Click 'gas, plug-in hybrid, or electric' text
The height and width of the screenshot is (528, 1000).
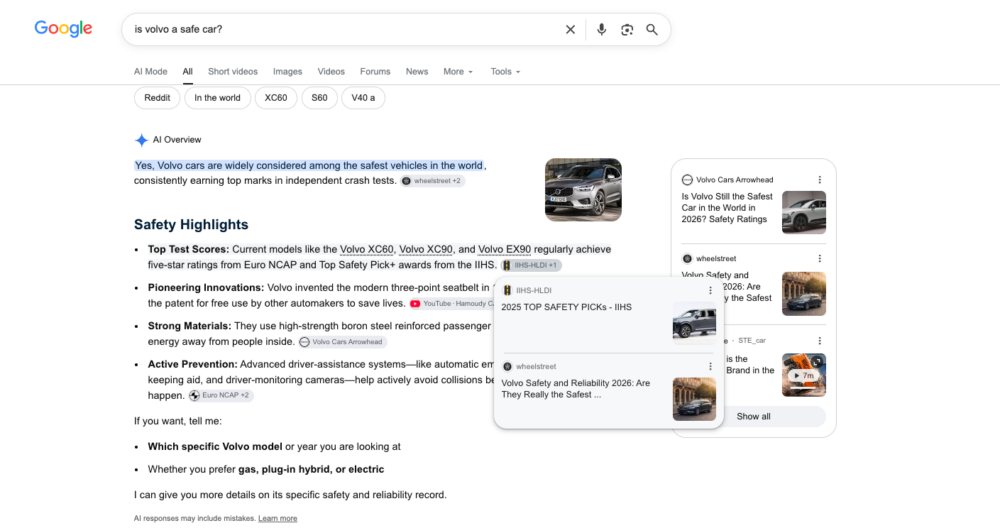[311, 469]
